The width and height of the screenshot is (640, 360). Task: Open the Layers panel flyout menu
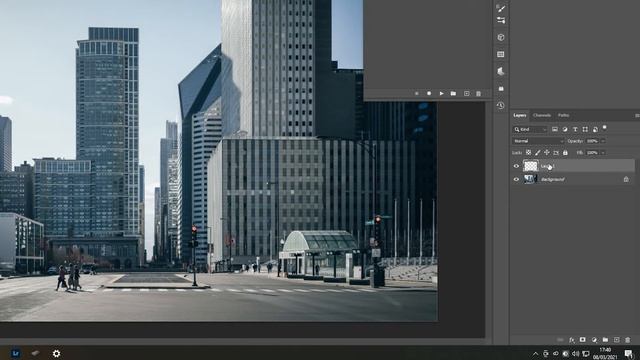tap(637, 116)
